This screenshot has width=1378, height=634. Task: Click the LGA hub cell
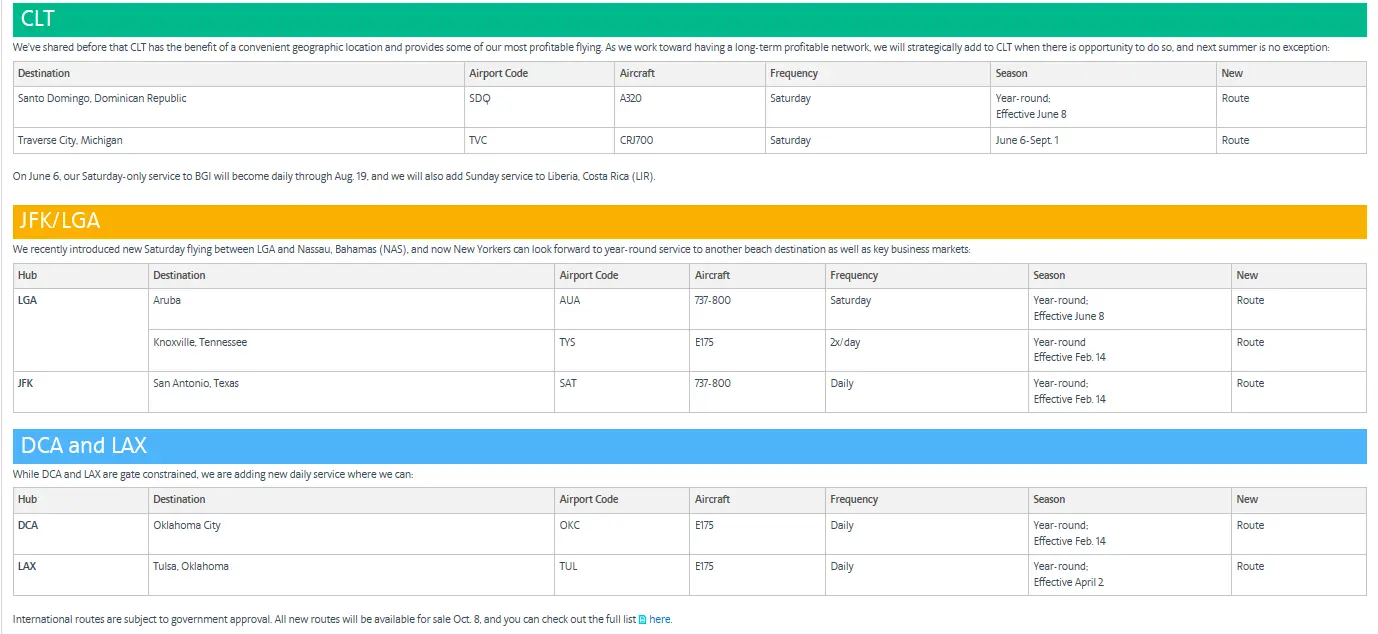pyautogui.click(x=27, y=301)
